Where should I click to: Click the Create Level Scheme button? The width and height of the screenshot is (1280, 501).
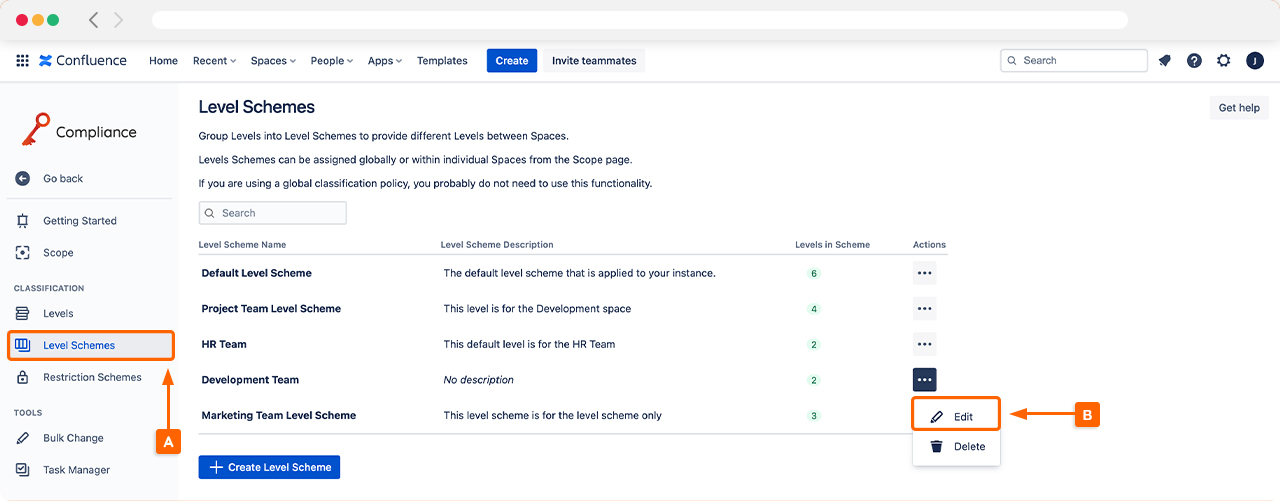pos(269,467)
